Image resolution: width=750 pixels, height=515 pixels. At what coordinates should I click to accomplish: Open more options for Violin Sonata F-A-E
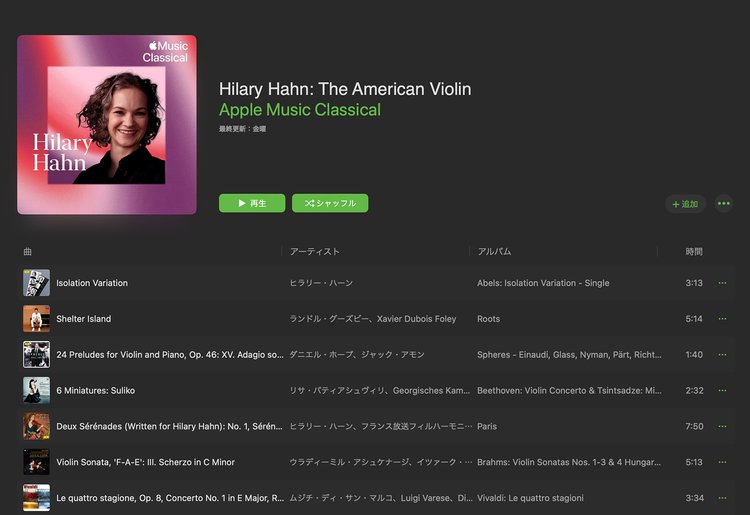coord(722,462)
